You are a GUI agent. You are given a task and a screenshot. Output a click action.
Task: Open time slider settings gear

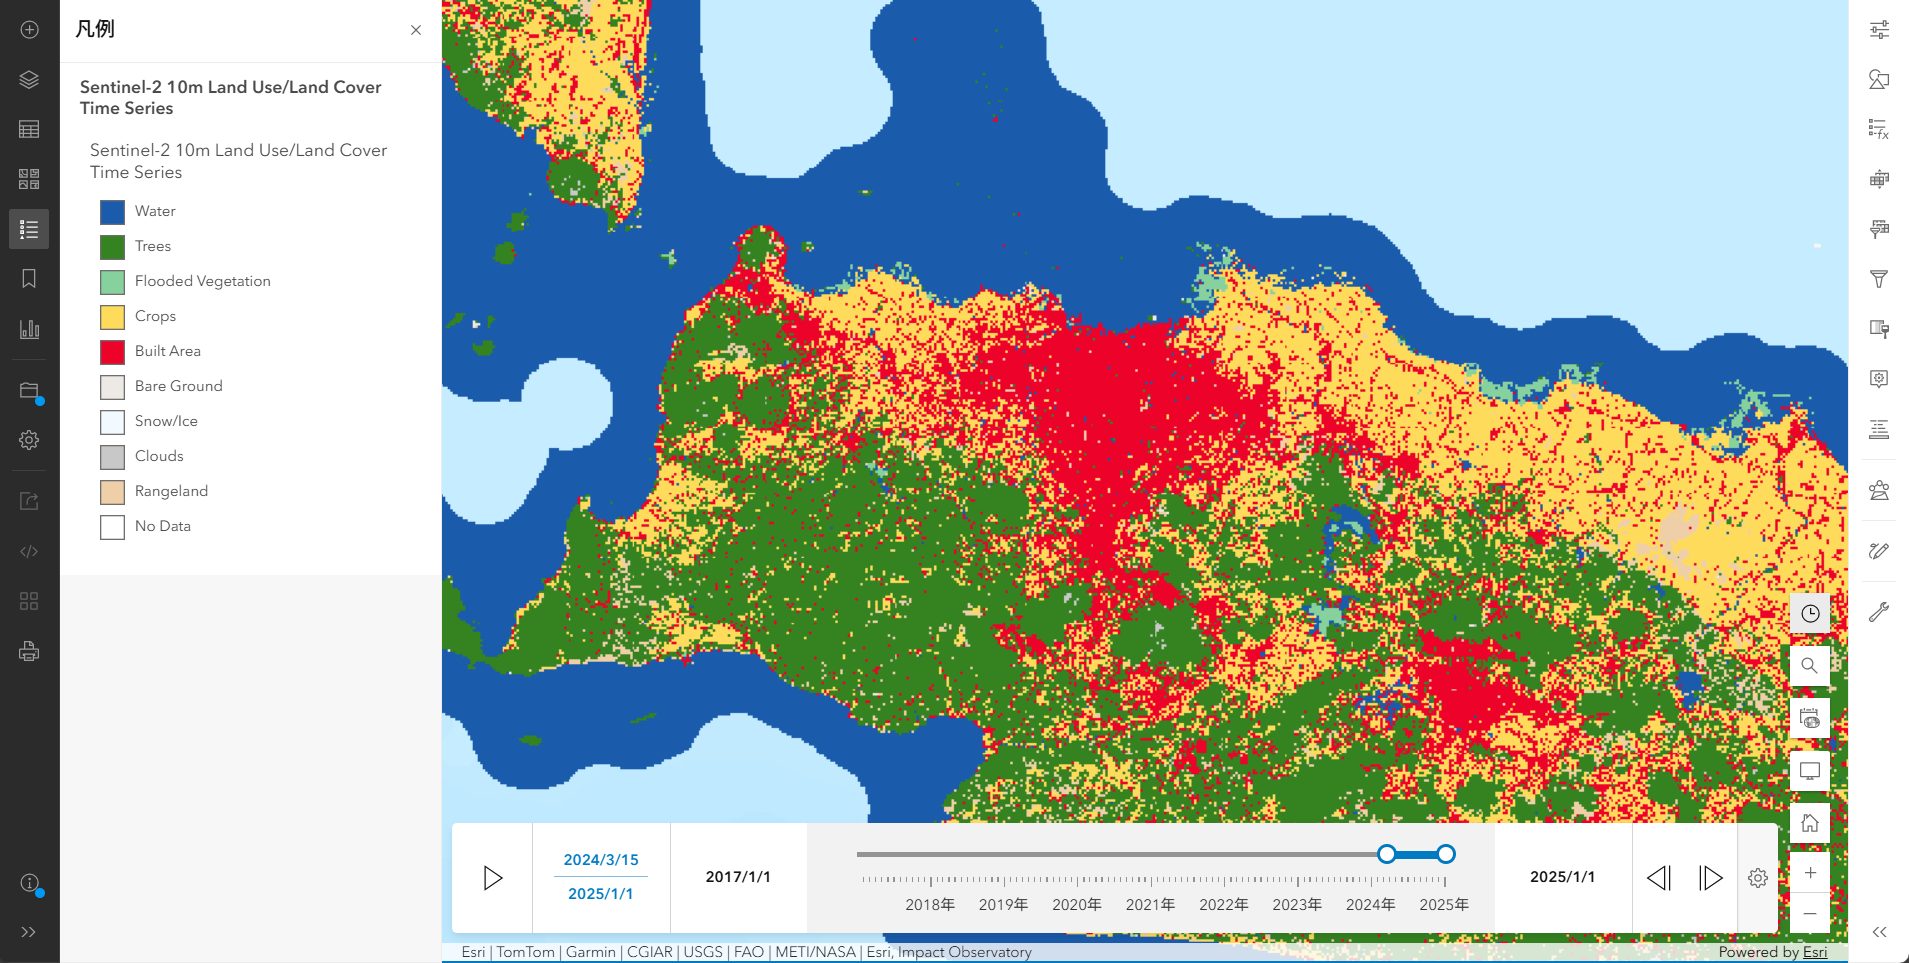1757,878
